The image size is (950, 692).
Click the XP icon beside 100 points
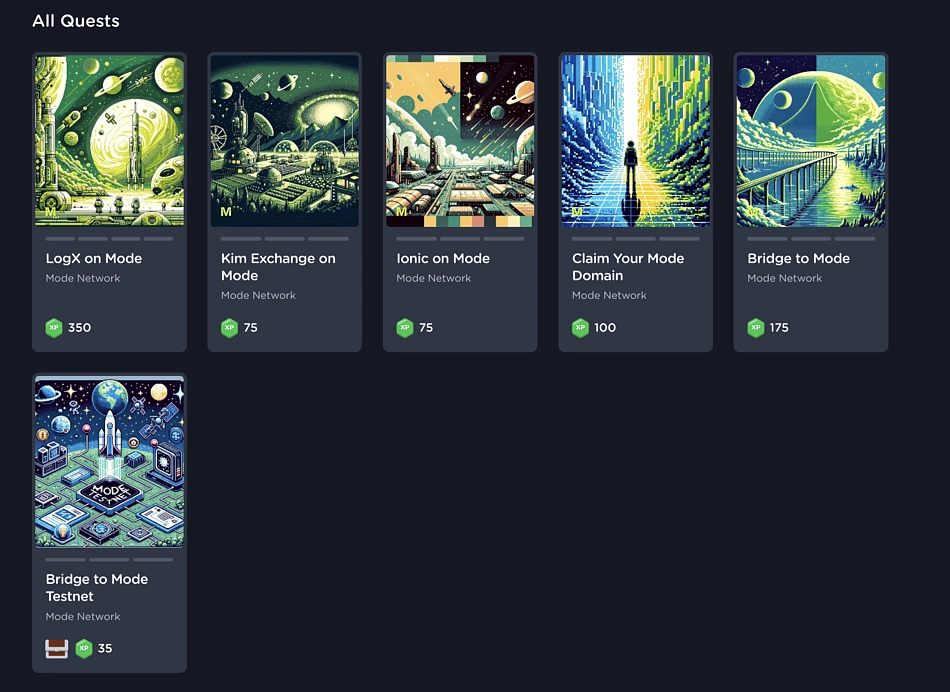[580, 328]
